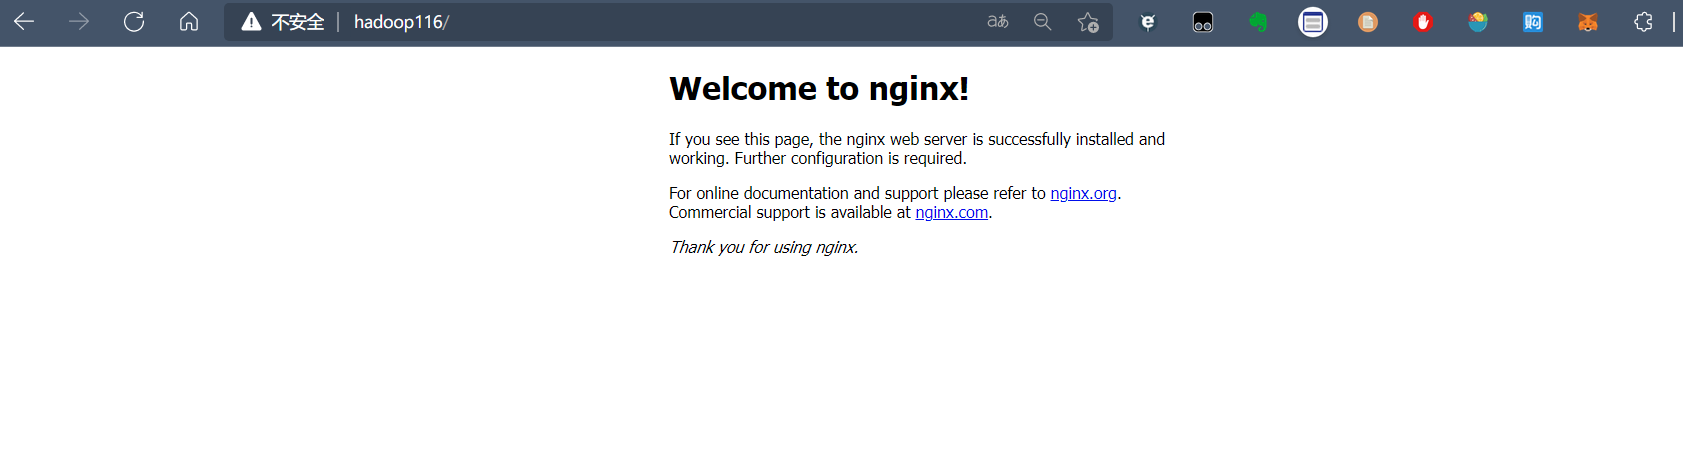Open the MetaMask fox extension
The width and height of the screenshot is (1683, 456).
pos(1588,21)
